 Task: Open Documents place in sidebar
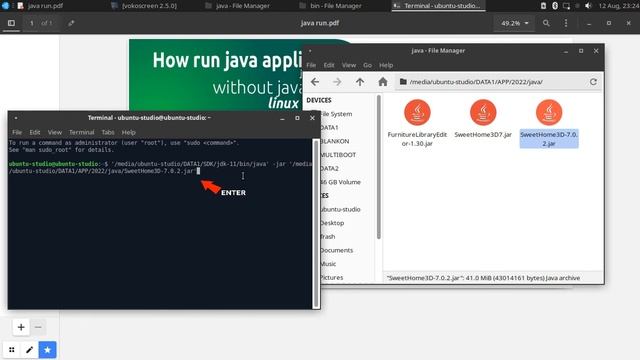click(x=336, y=250)
